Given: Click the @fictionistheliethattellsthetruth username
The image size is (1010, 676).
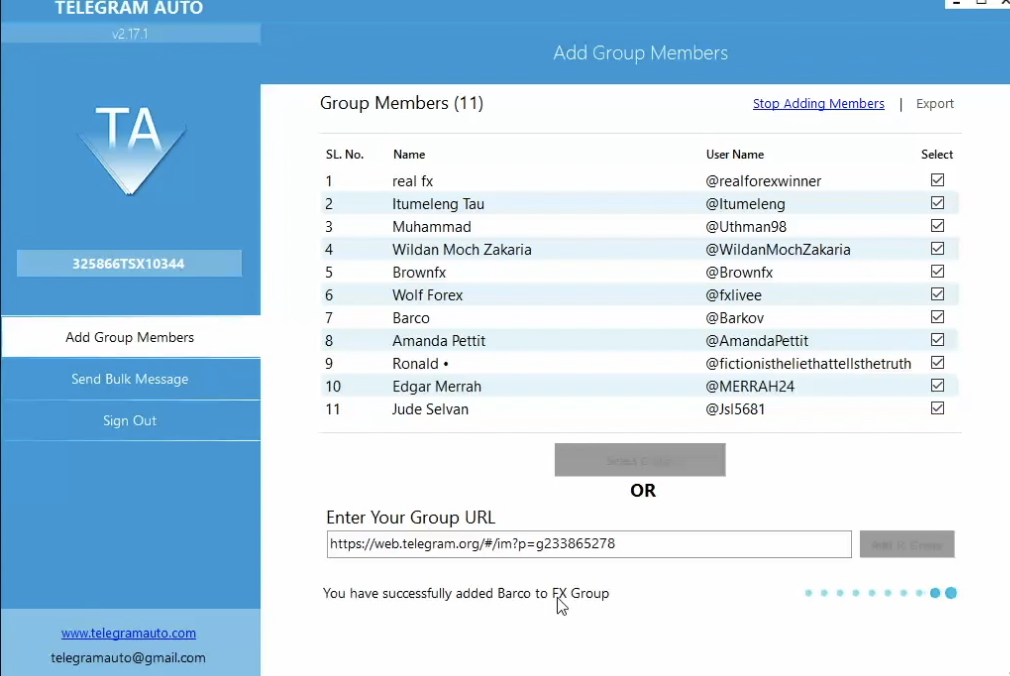Looking at the screenshot, I should coord(808,363).
